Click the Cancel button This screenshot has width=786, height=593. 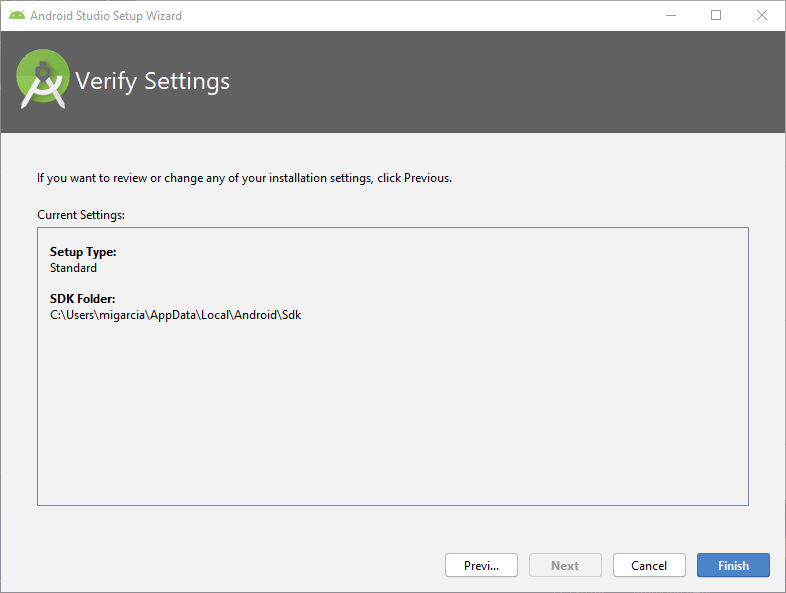(x=649, y=565)
